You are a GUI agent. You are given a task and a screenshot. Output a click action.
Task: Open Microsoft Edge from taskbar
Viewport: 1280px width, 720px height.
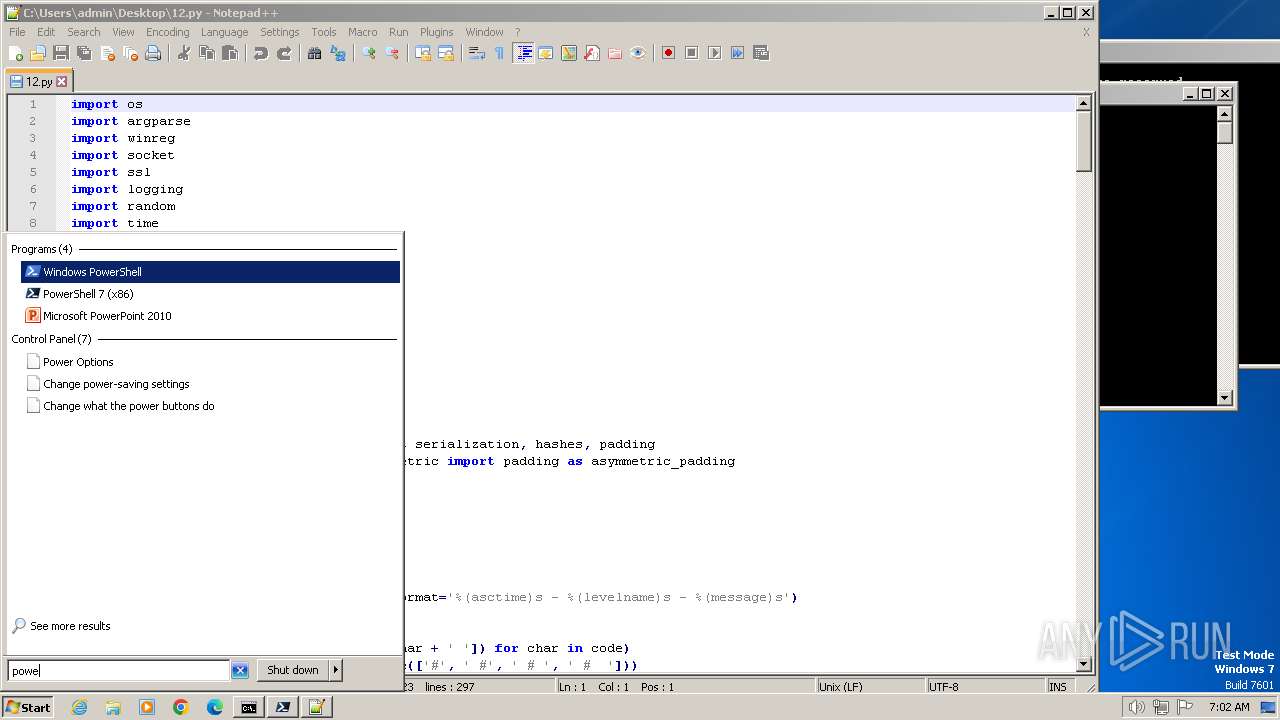pos(214,707)
